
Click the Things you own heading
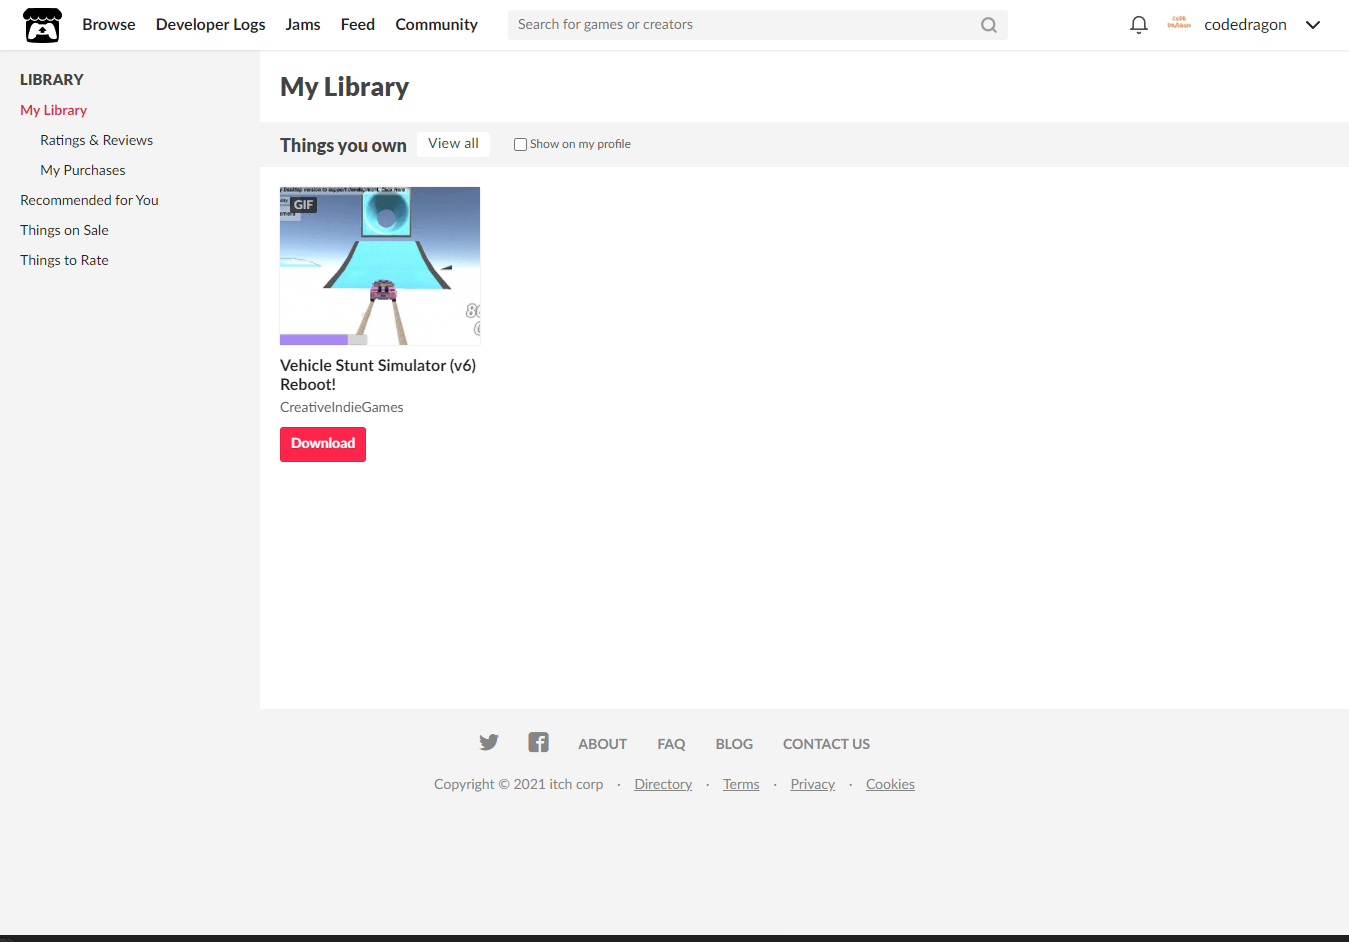click(343, 145)
